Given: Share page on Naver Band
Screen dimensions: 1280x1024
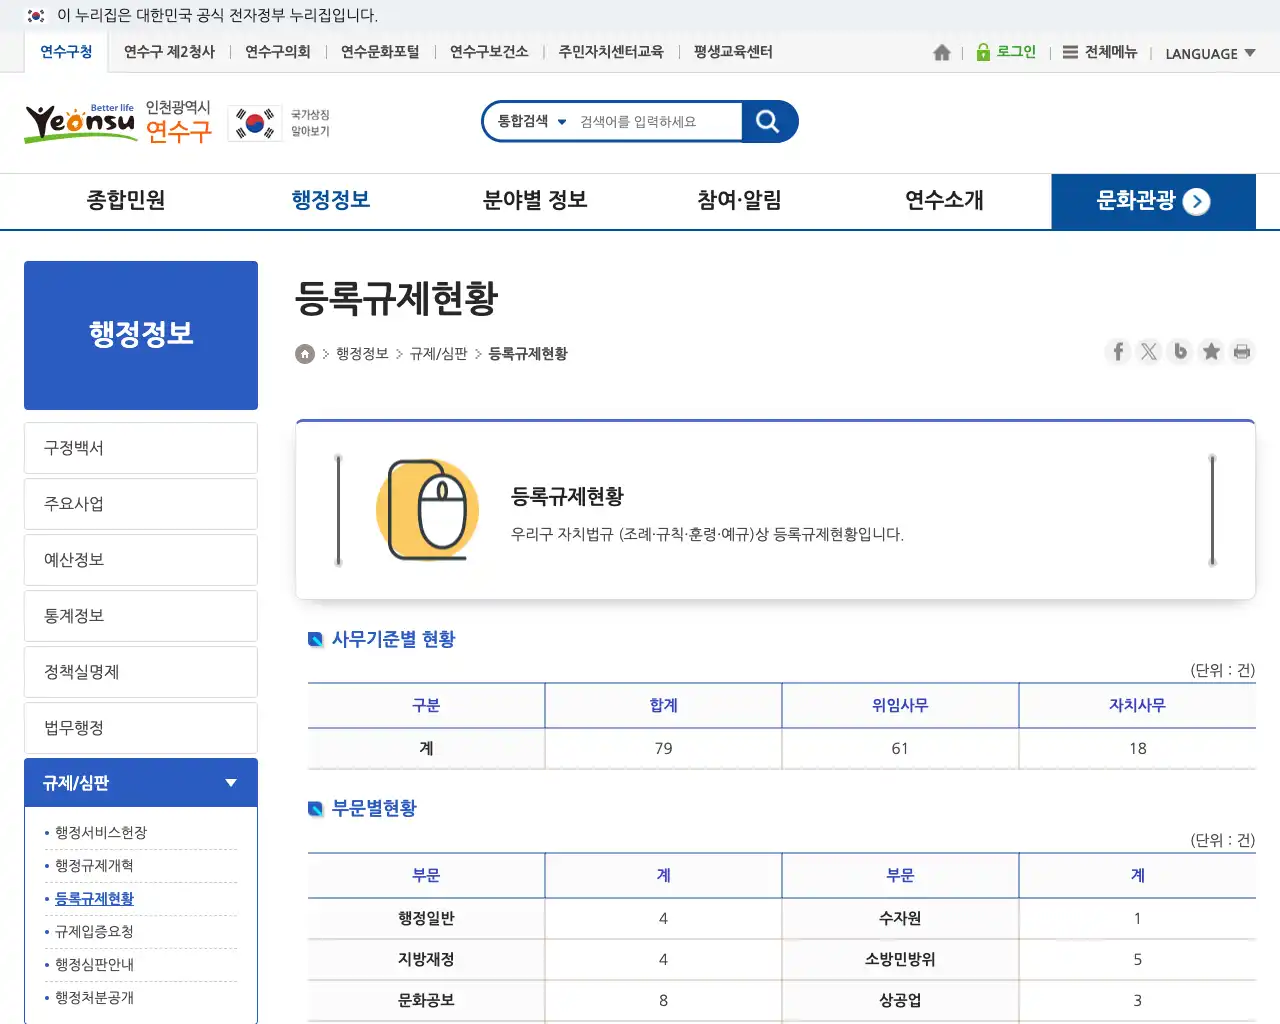Looking at the screenshot, I should click(x=1180, y=352).
